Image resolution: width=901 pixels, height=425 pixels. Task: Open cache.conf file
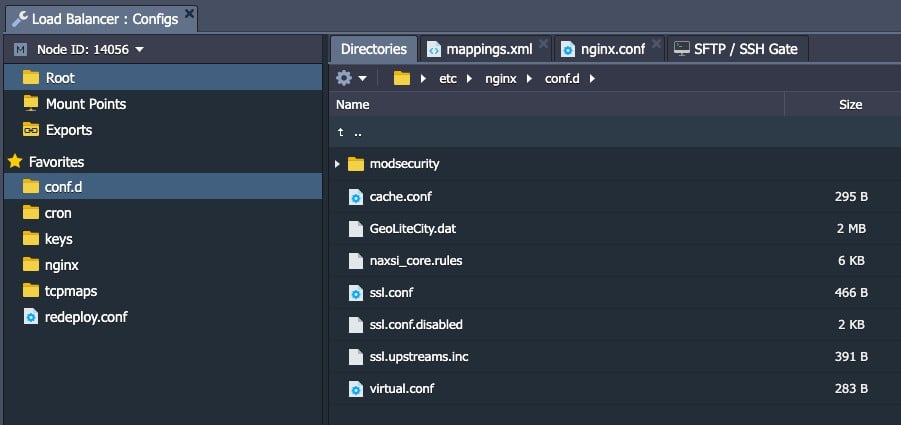point(401,196)
